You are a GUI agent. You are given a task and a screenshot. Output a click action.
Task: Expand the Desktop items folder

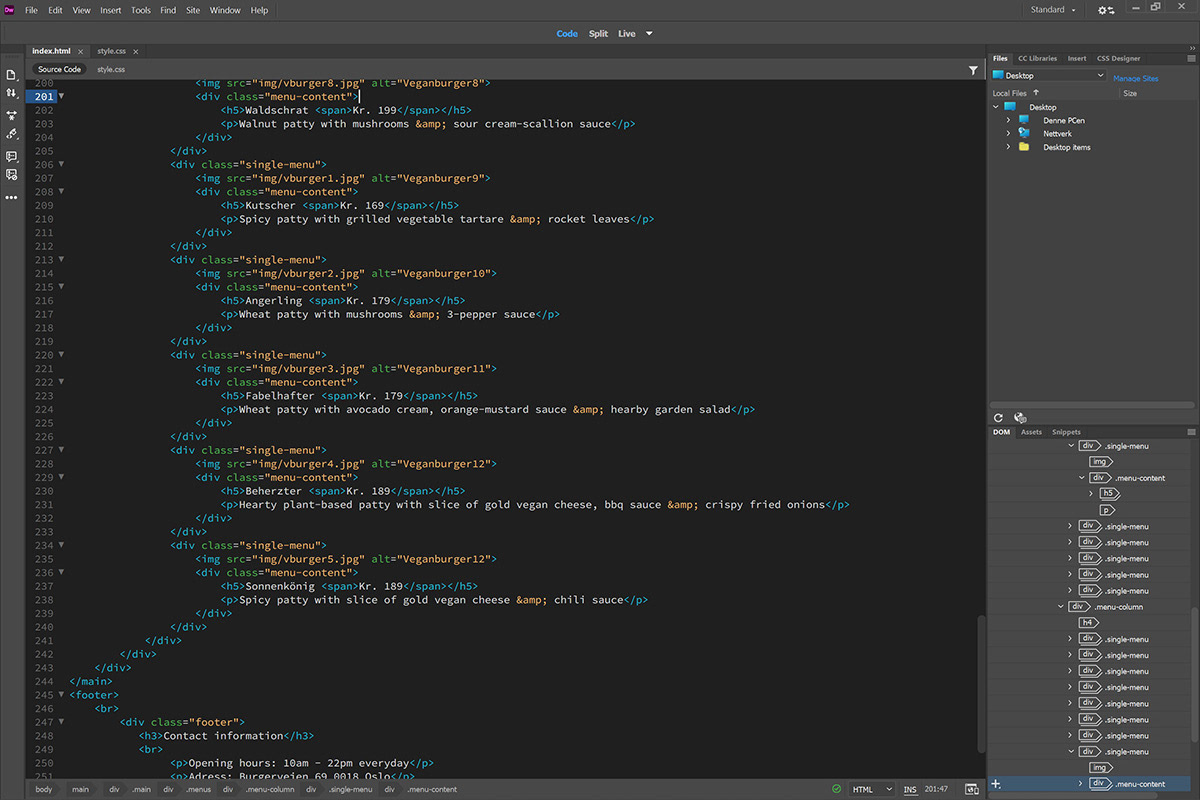pyautogui.click(x=1009, y=147)
